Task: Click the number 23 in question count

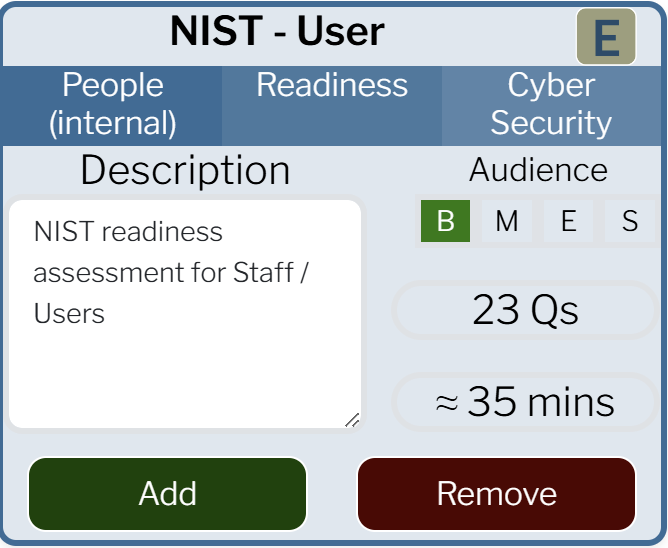Action: coord(496,311)
